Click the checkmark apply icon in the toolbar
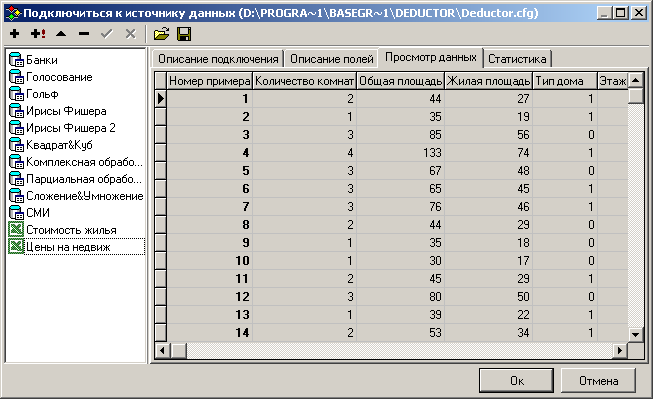653x399 pixels. [107, 34]
